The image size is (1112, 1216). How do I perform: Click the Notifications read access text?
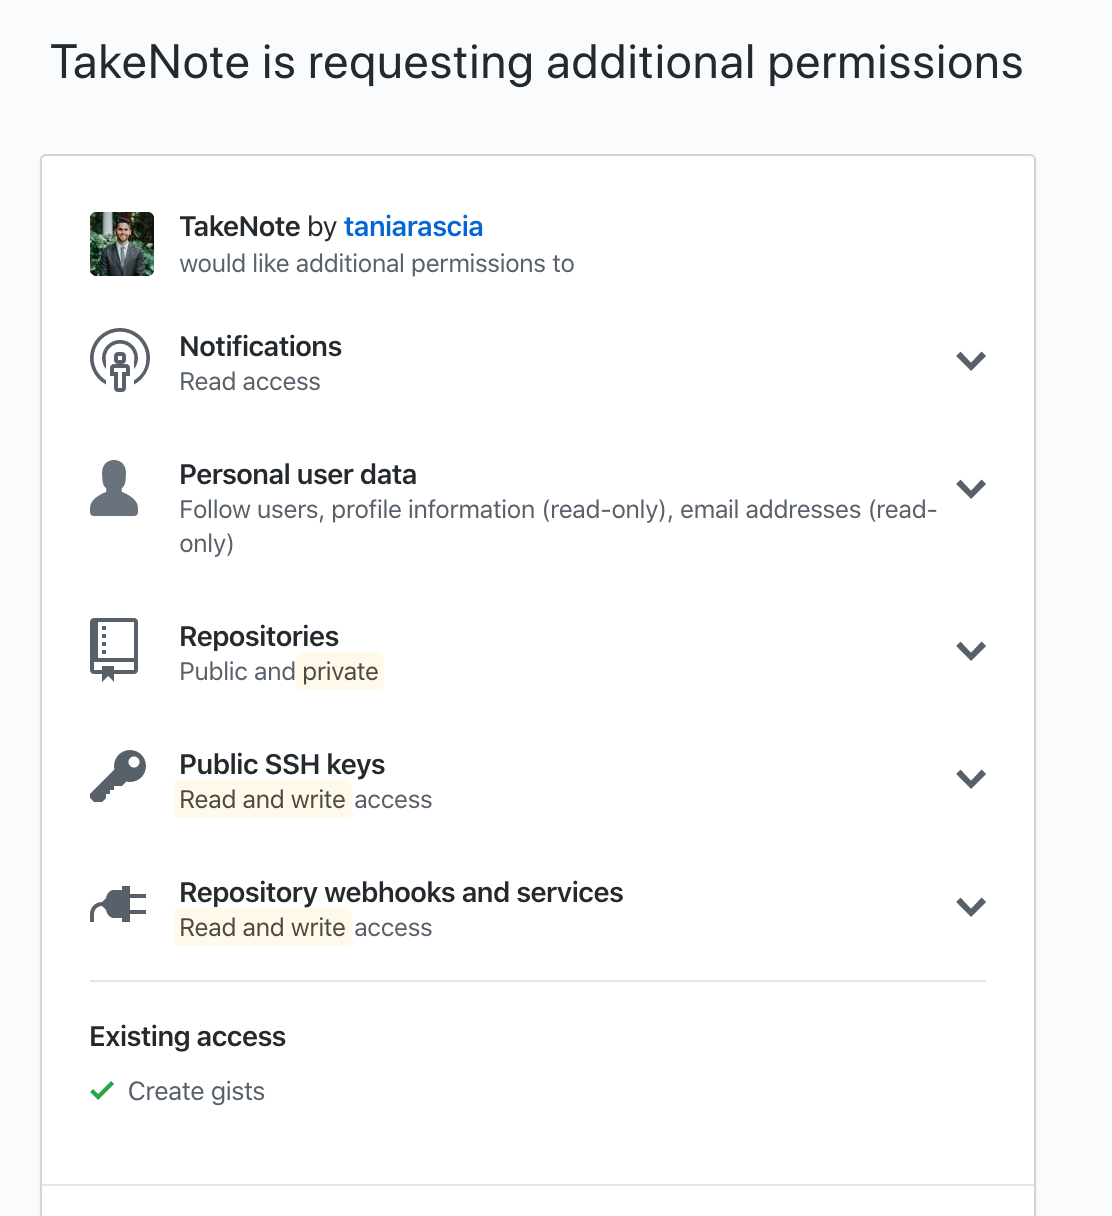(249, 381)
